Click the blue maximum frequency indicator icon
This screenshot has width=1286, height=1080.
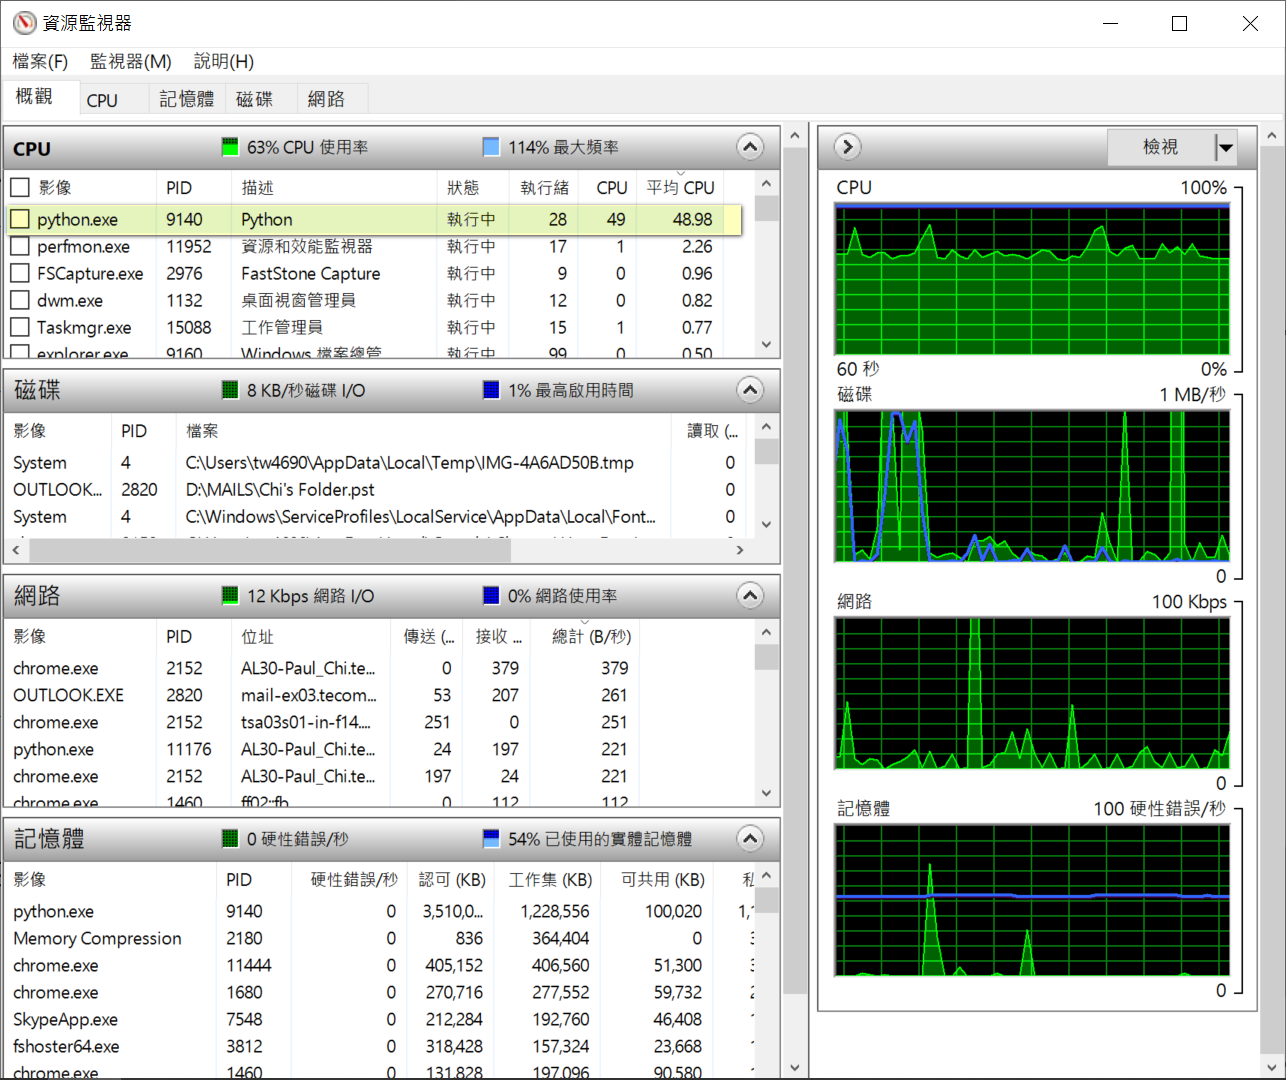(x=491, y=147)
